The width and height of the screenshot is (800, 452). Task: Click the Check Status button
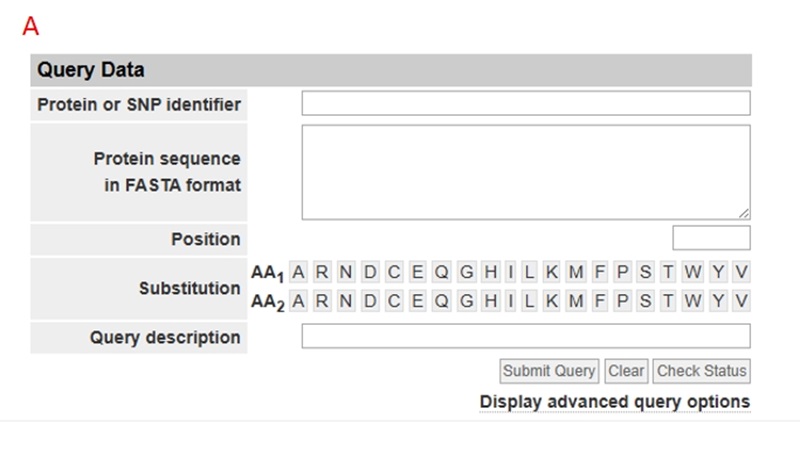point(702,371)
